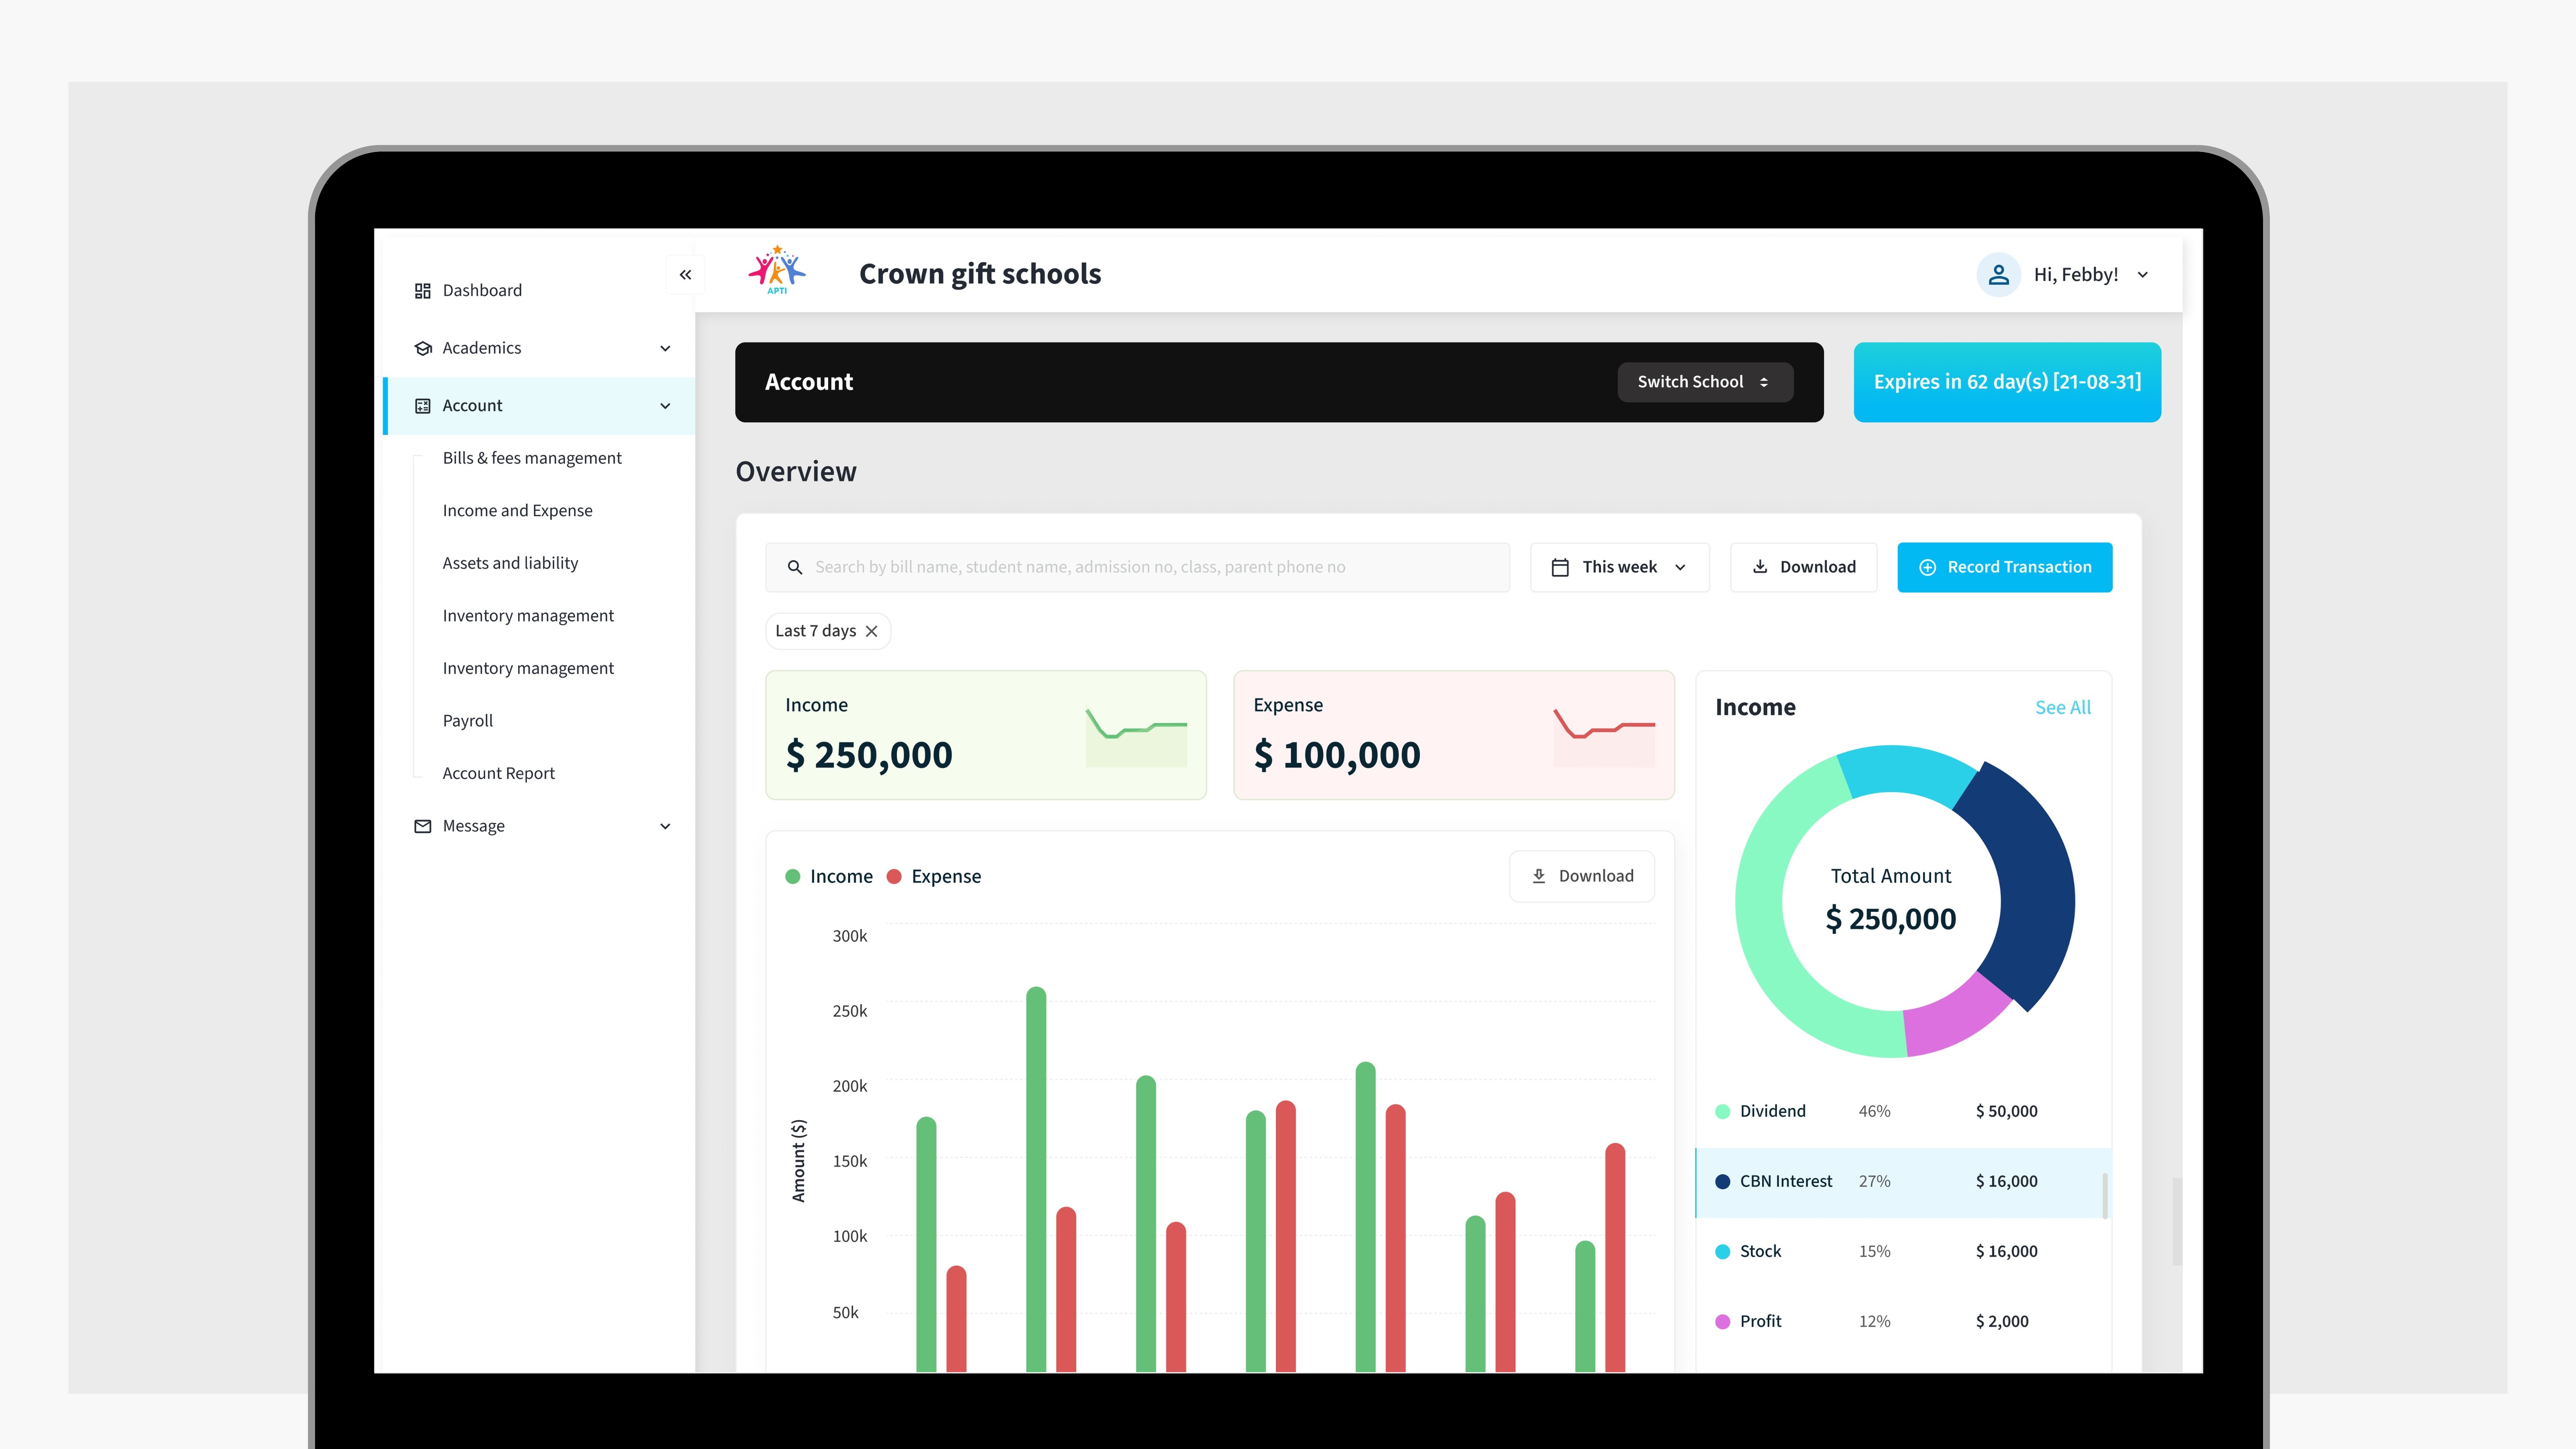
Task: Open the Switch School selector
Action: (1704, 382)
